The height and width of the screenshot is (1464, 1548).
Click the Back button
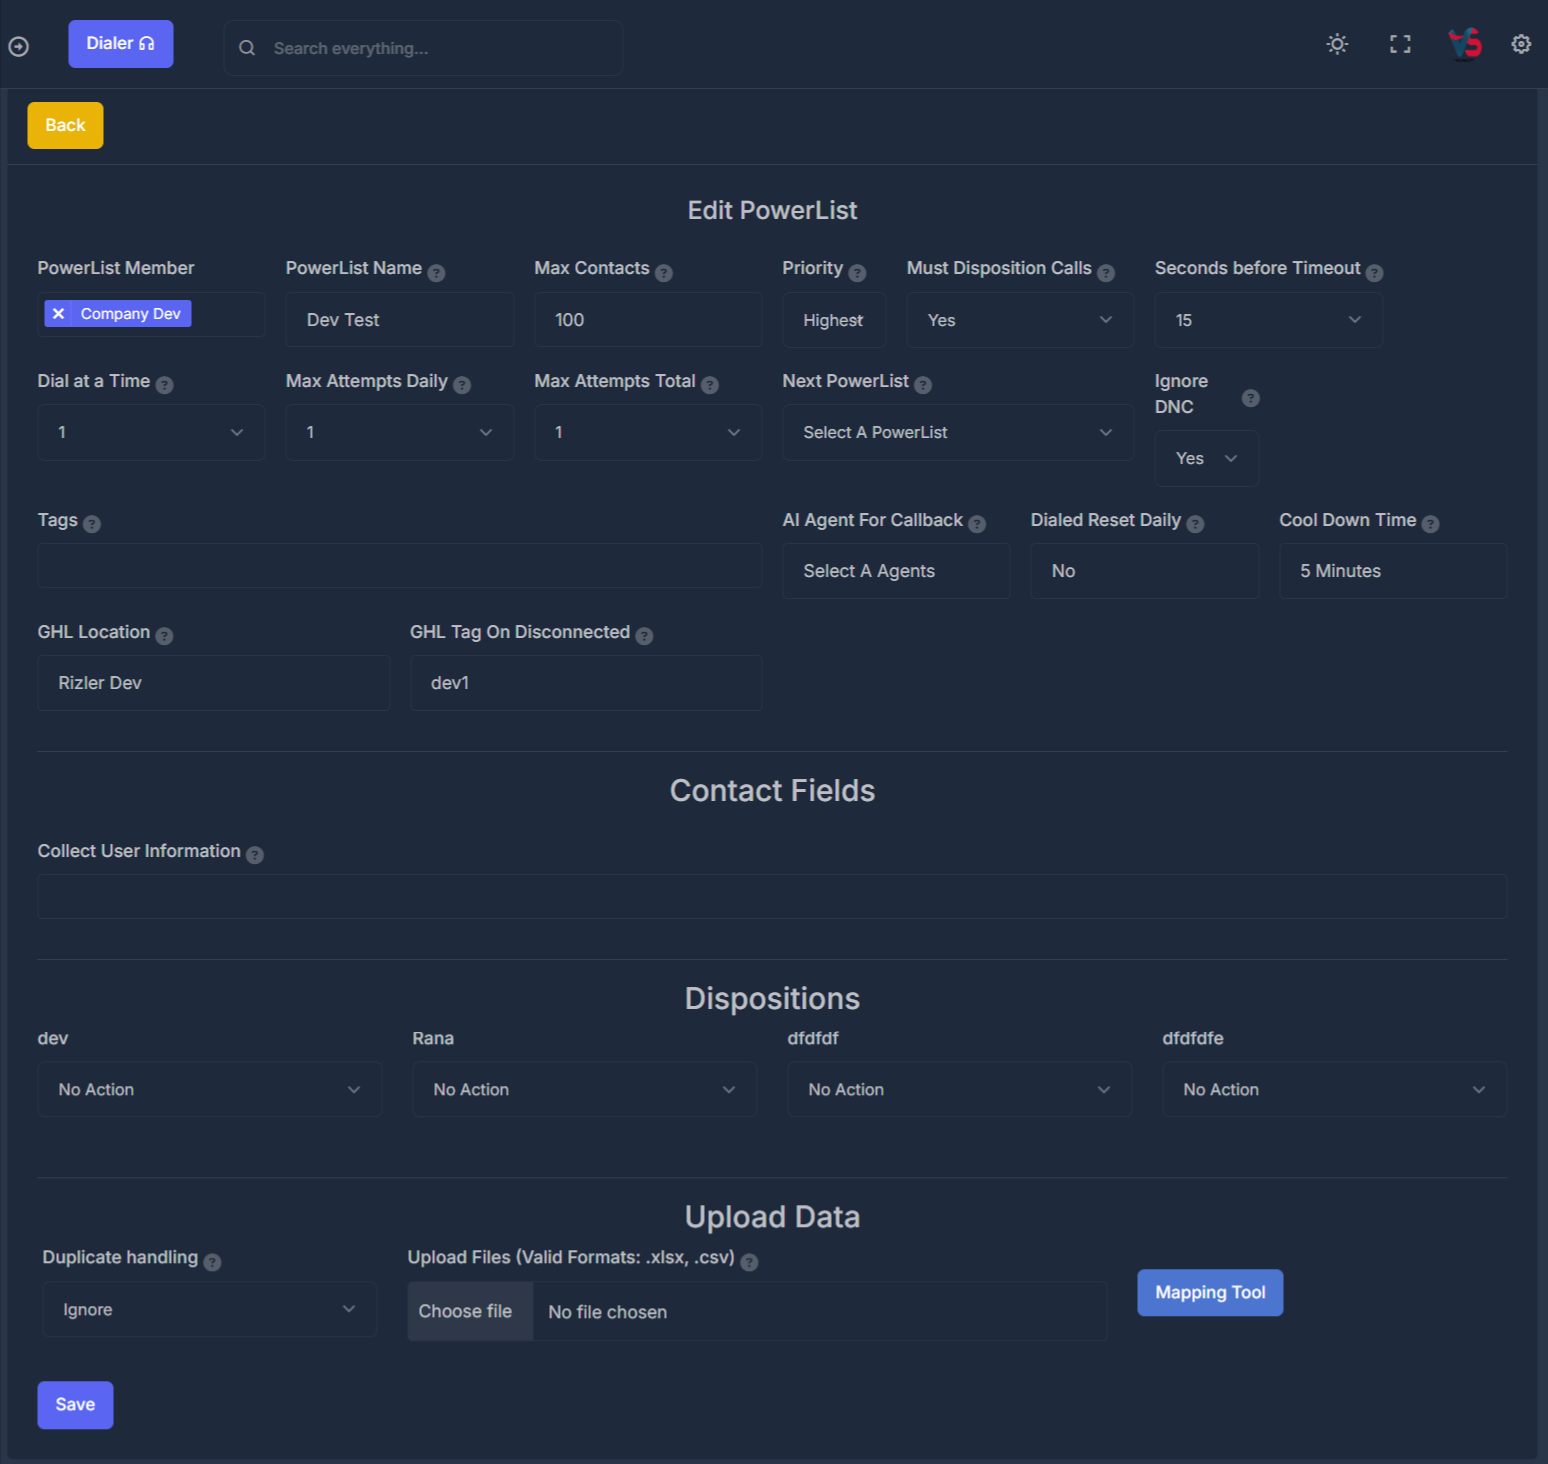point(64,125)
